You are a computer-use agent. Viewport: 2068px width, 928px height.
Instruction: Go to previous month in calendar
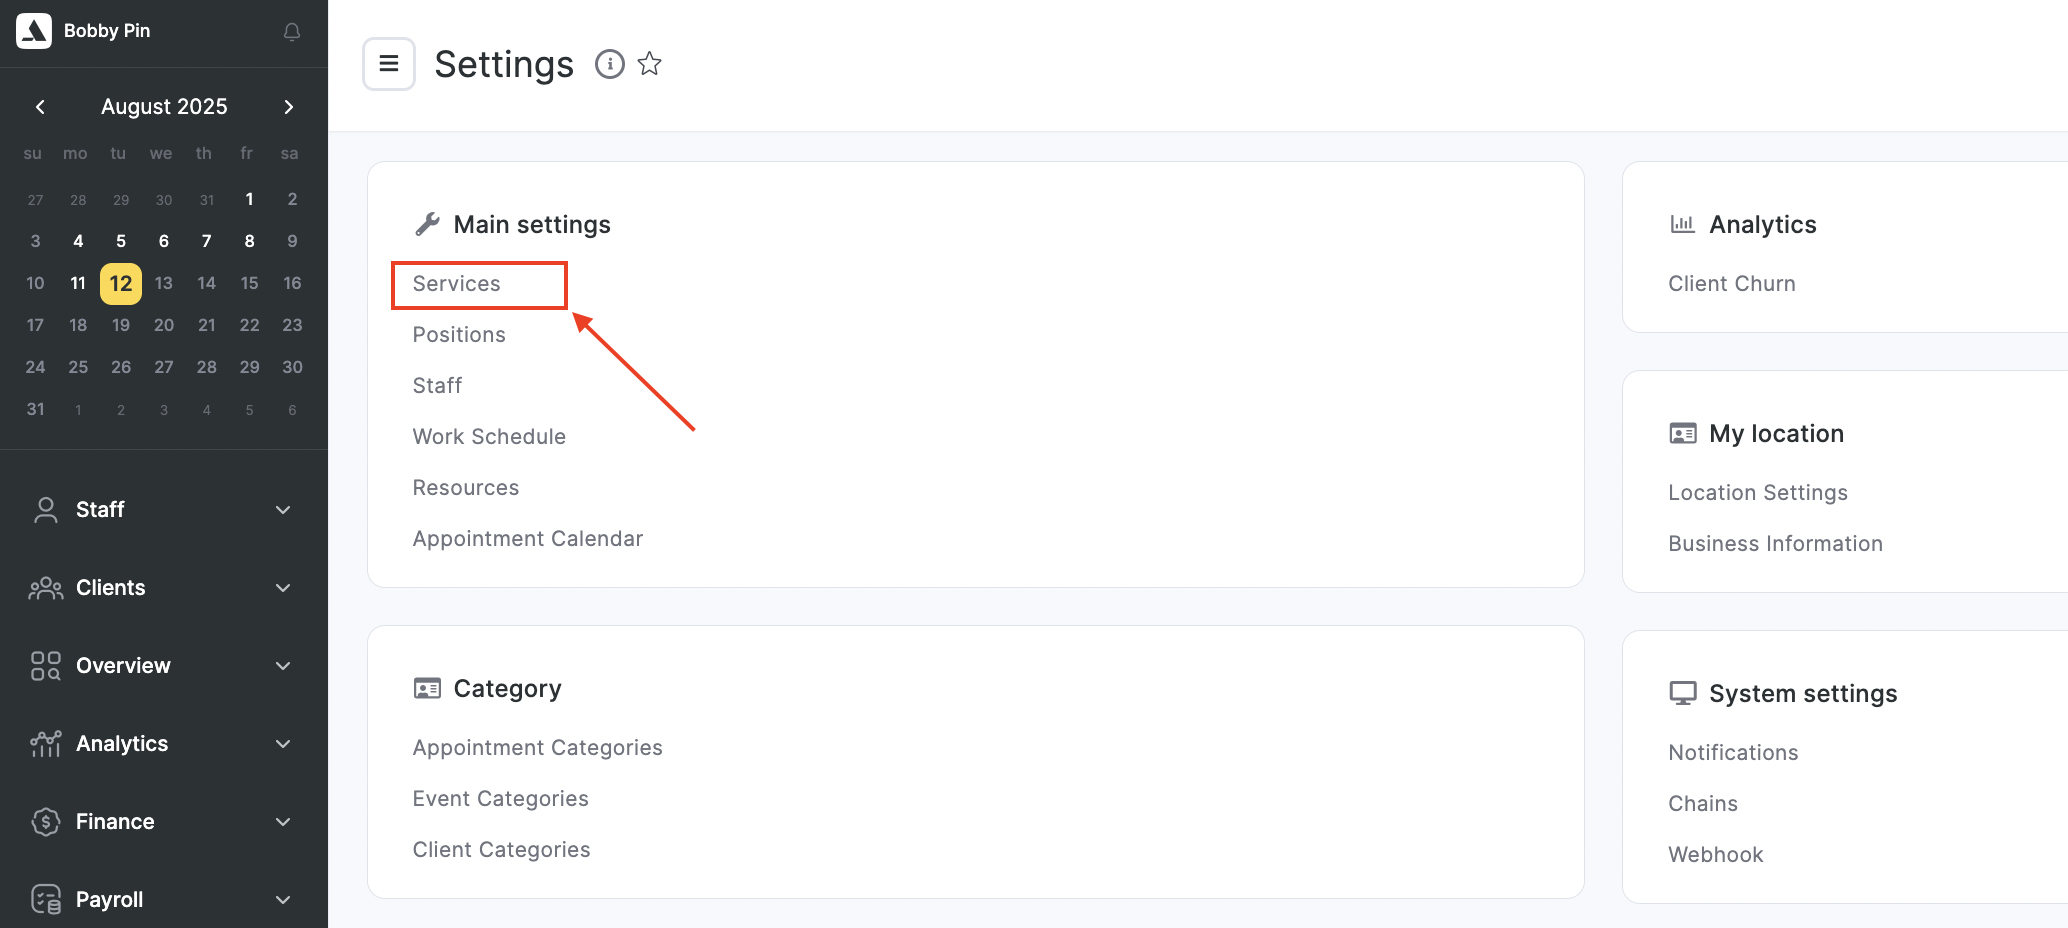pos(40,107)
